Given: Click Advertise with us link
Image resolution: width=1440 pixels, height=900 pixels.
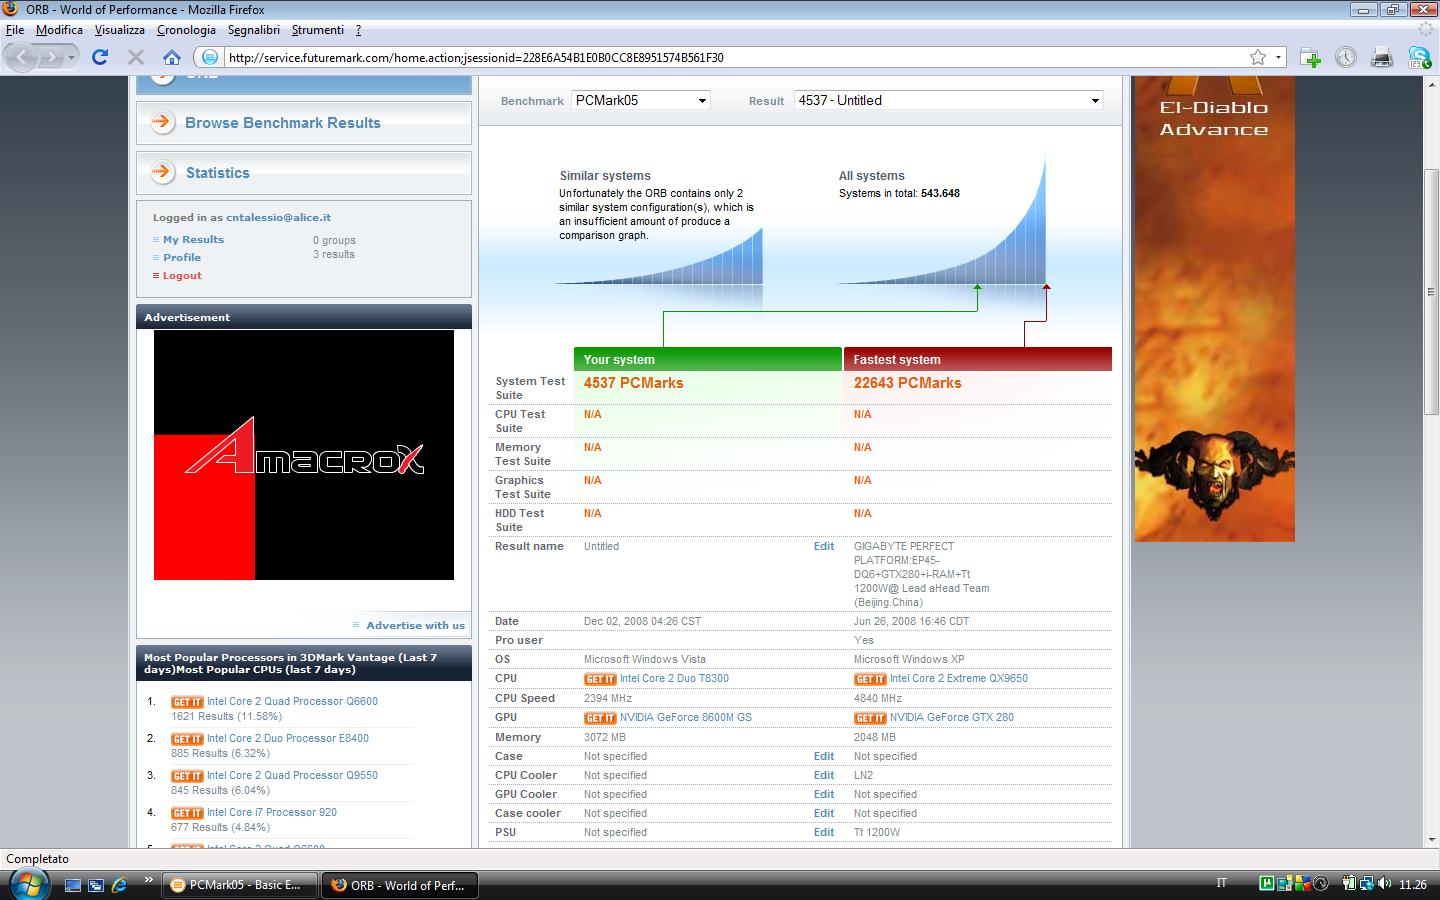Looking at the screenshot, I should tap(415, 626).
